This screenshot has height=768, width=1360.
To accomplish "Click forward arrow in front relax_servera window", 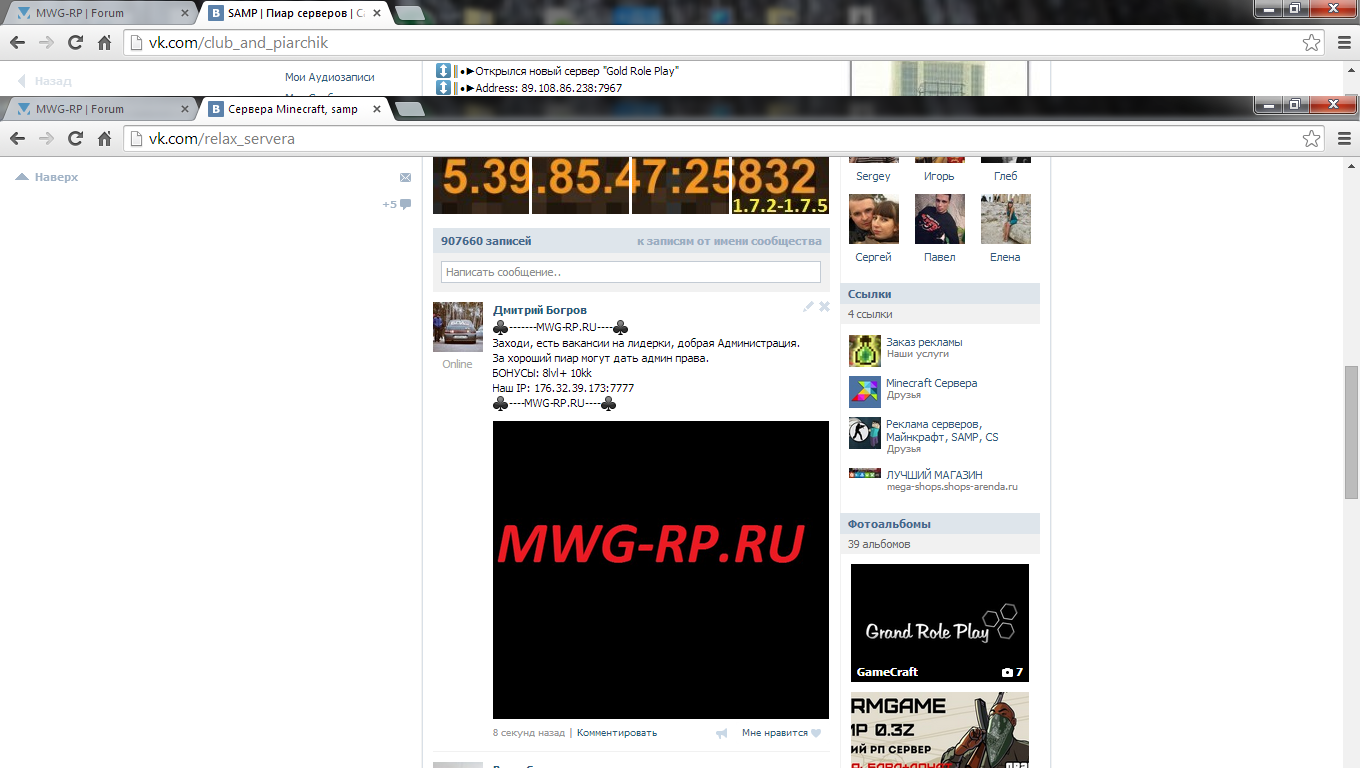I will tap(46, 139).
